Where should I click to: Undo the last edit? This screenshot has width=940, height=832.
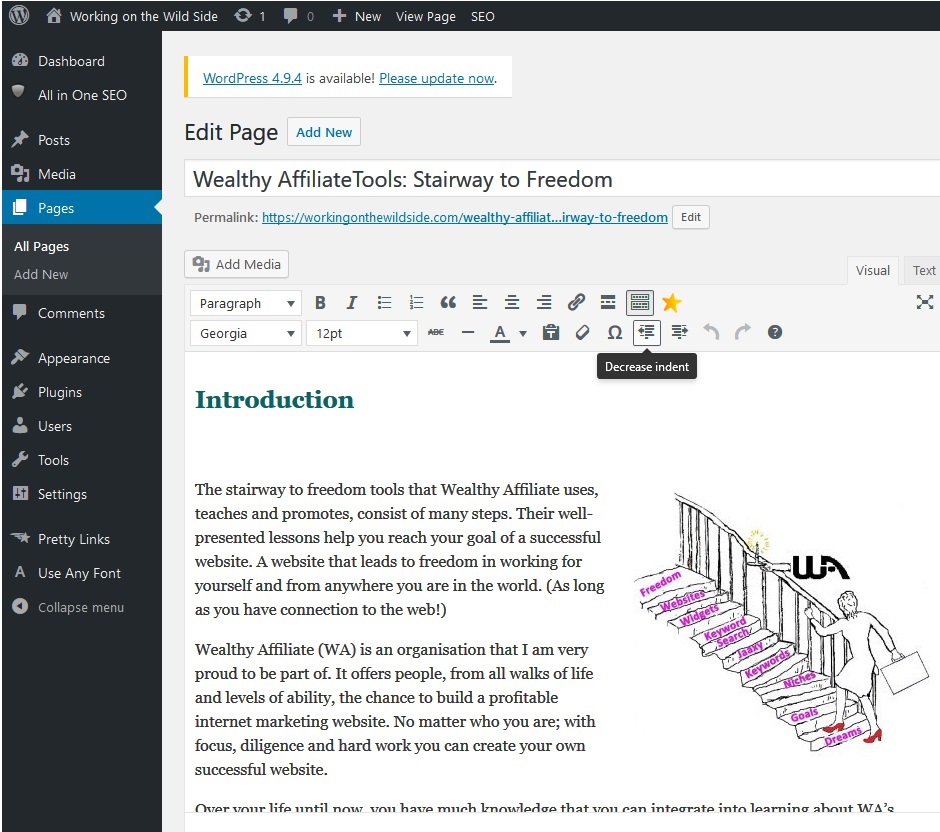coord(711,332)
